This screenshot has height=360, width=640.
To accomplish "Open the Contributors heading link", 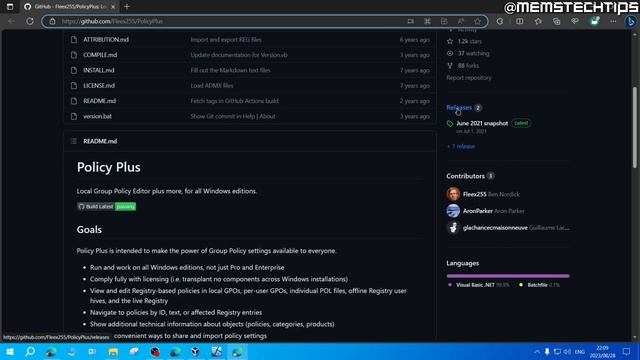I will pyautogui.click(x=465, y=176).
